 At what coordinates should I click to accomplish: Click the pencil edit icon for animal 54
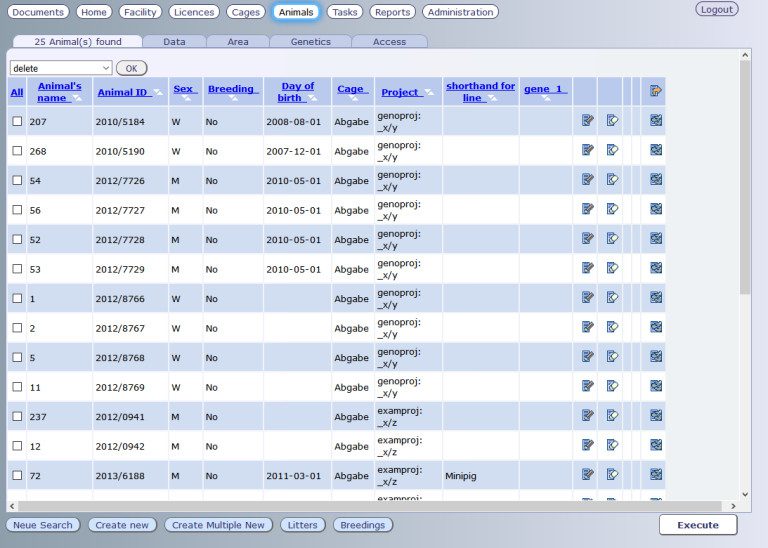587,179
